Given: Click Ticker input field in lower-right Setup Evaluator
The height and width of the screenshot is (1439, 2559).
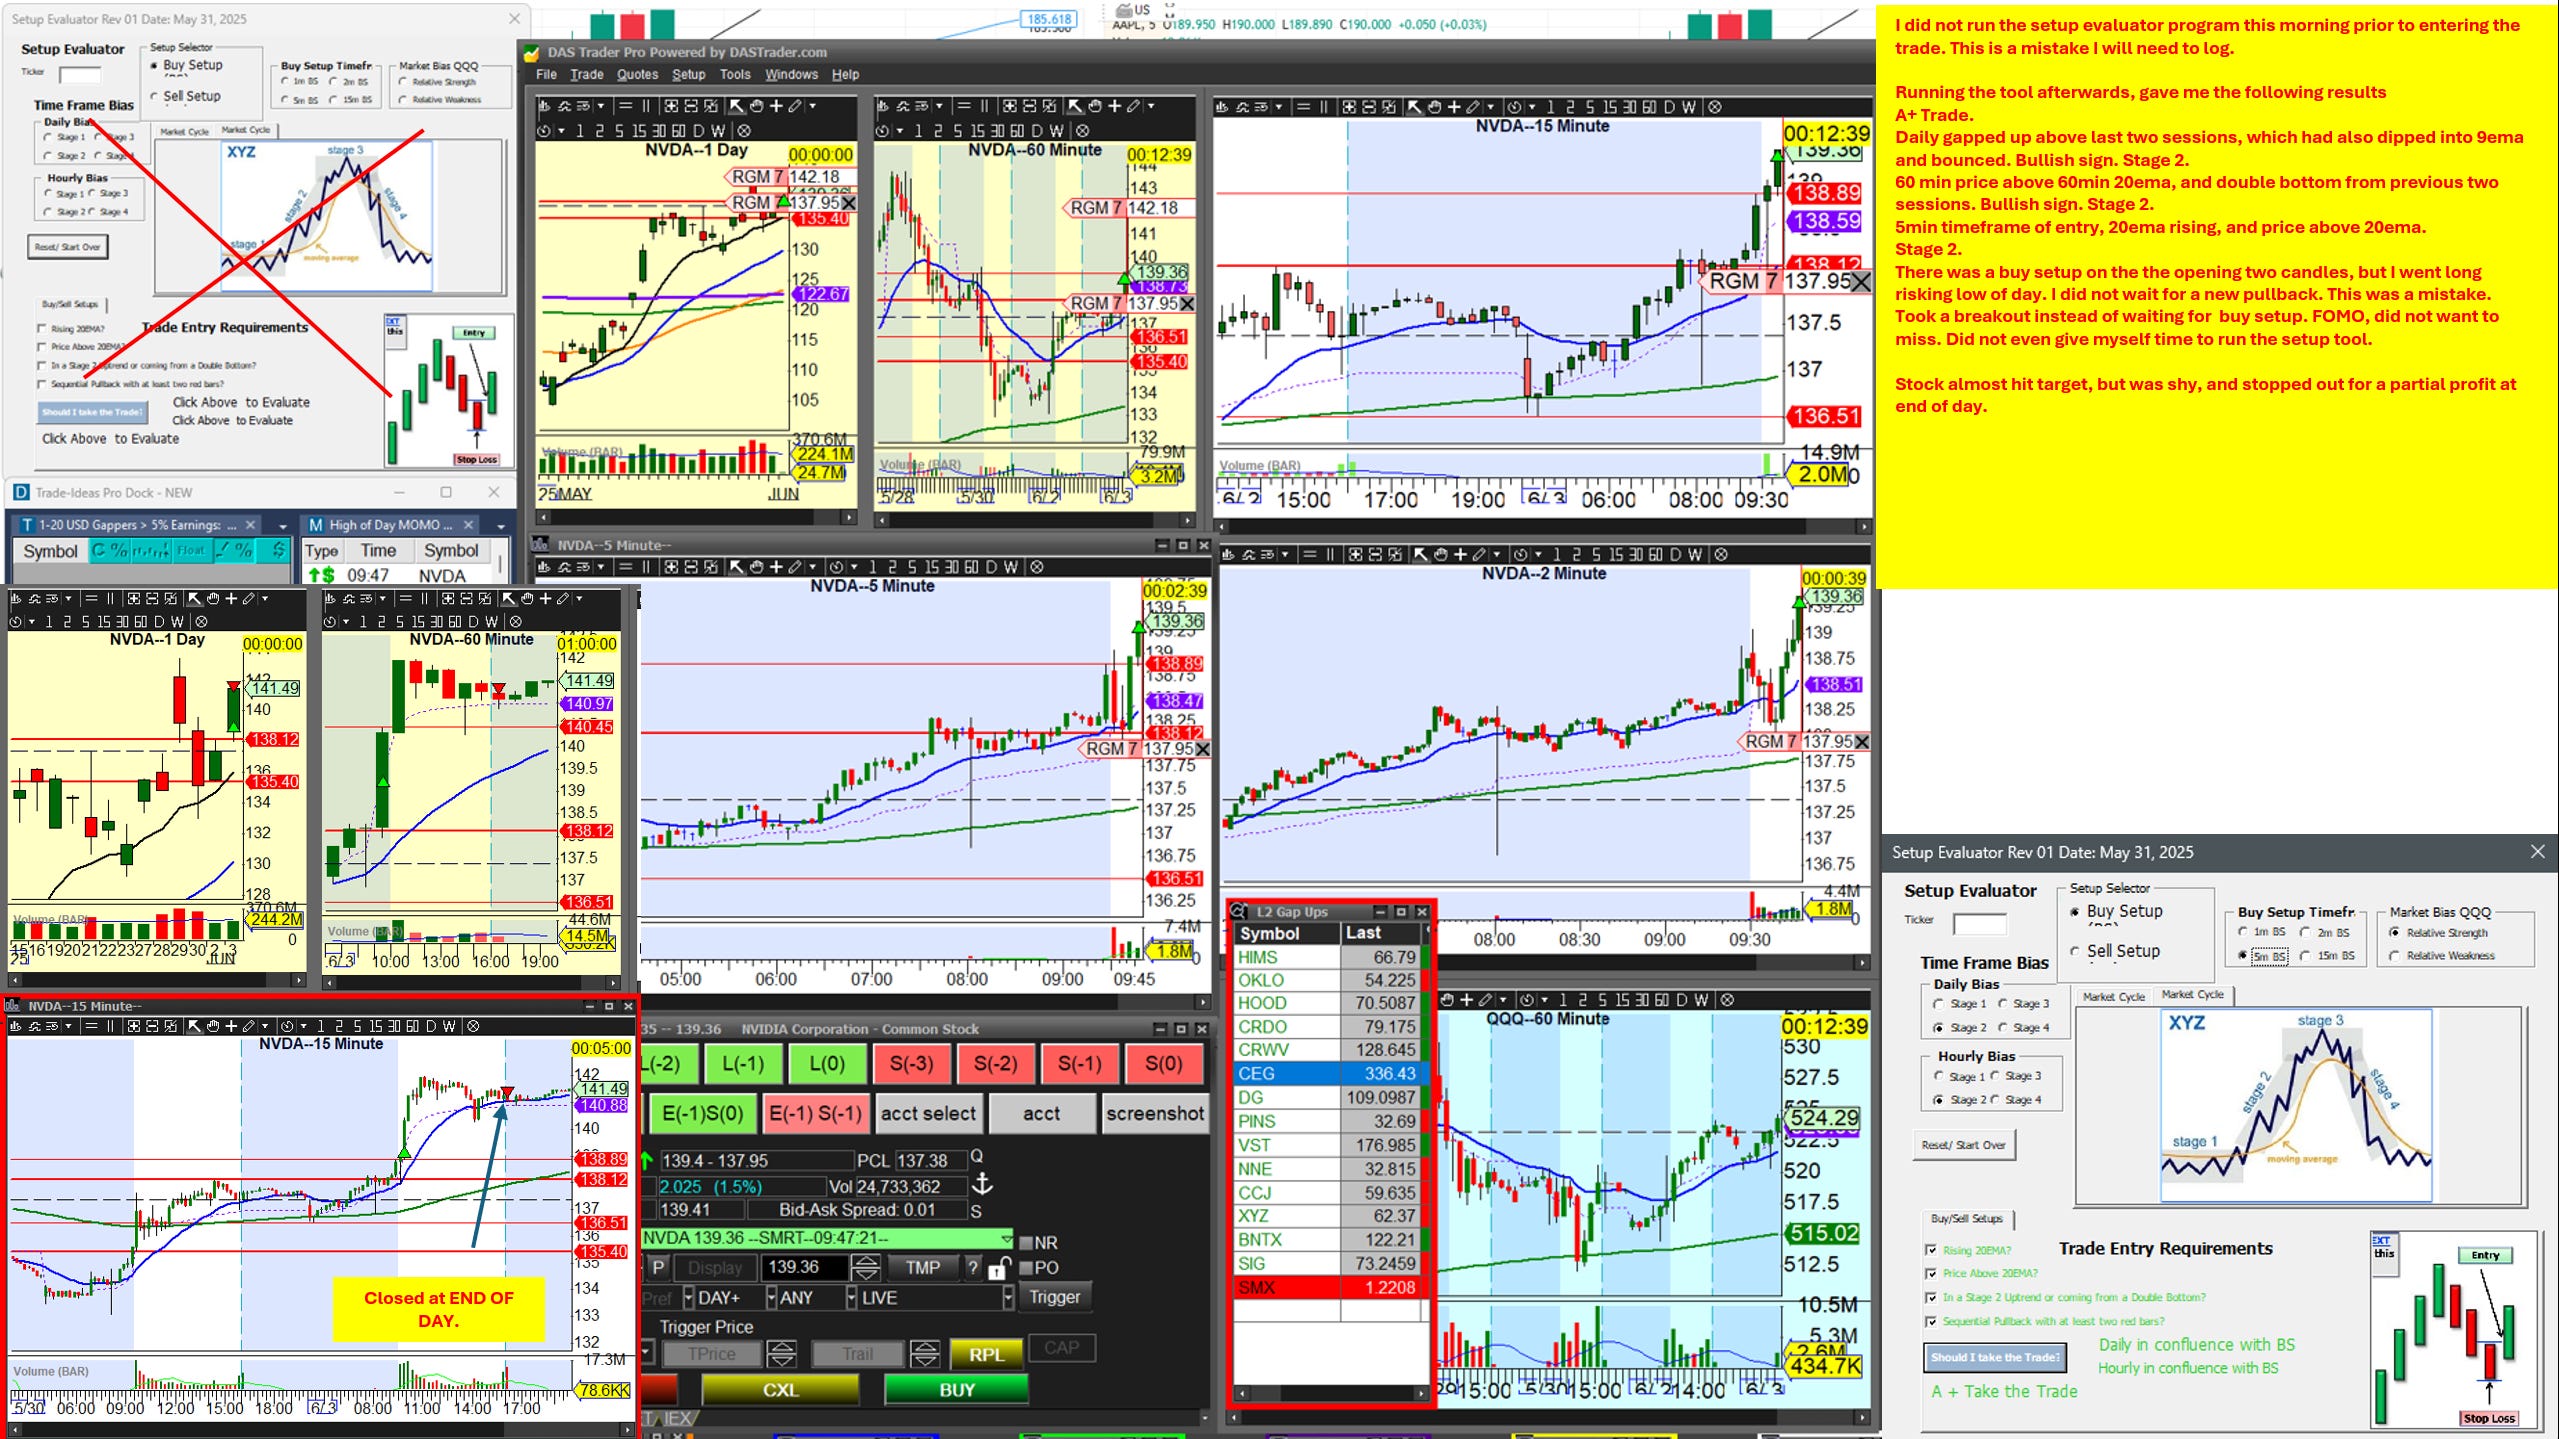Looking at the screenshot, I should 1980,922.
